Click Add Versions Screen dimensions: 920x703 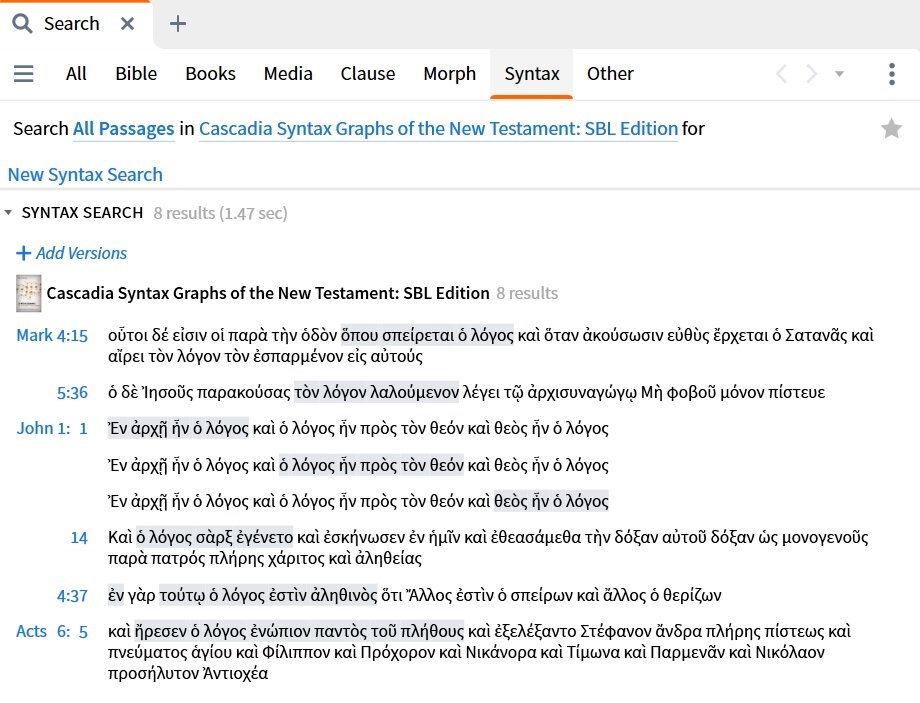click(x=72, y=253)
